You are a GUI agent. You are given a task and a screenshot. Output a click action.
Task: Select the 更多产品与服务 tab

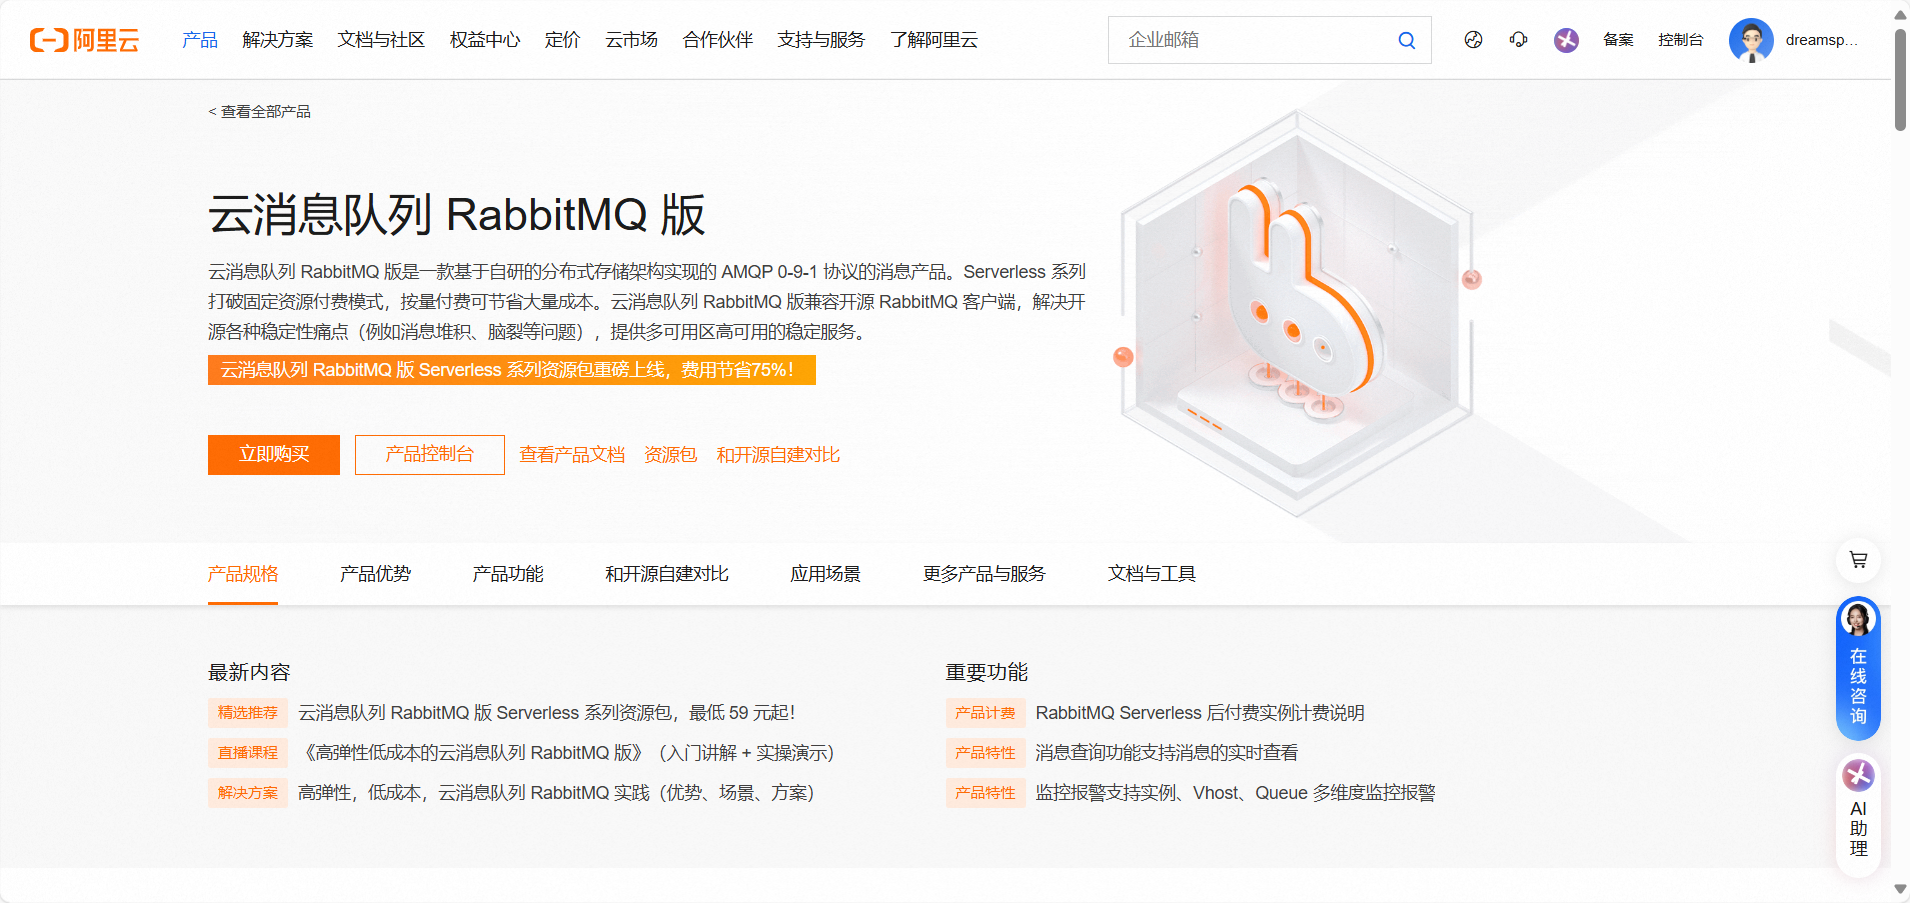coord(984,574)
